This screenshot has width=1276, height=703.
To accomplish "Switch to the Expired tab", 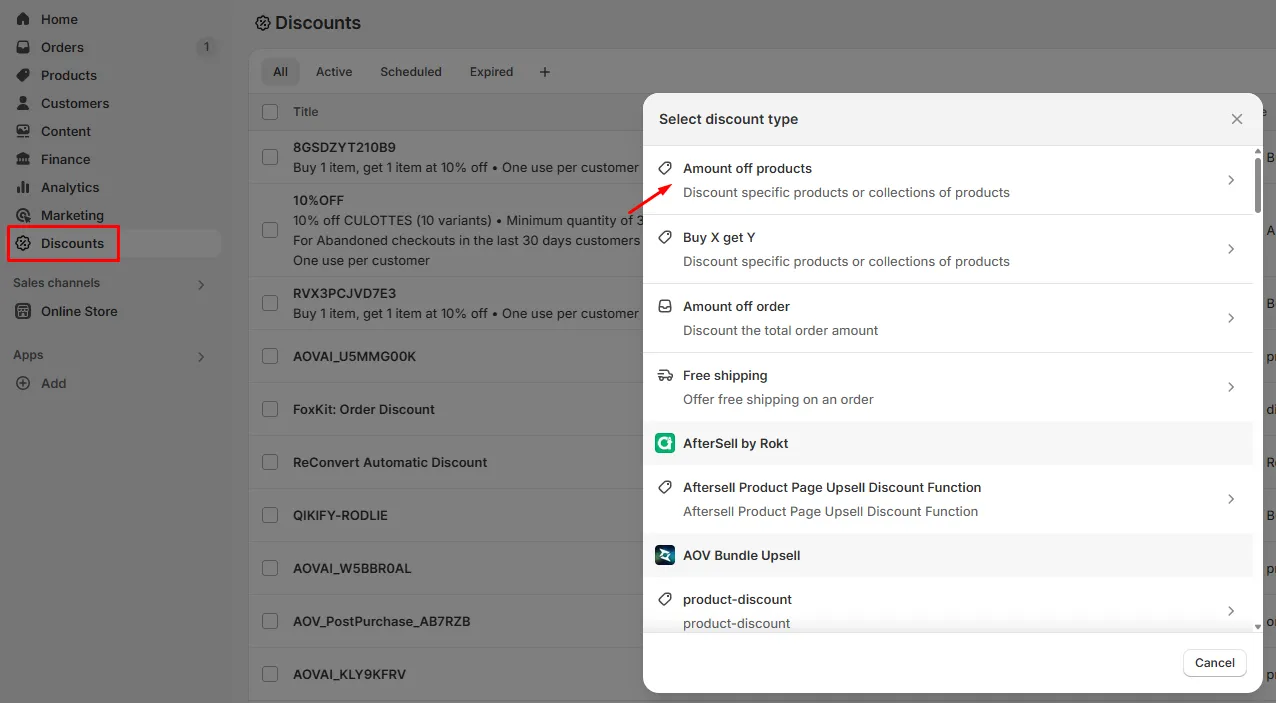I will point(491,72).
